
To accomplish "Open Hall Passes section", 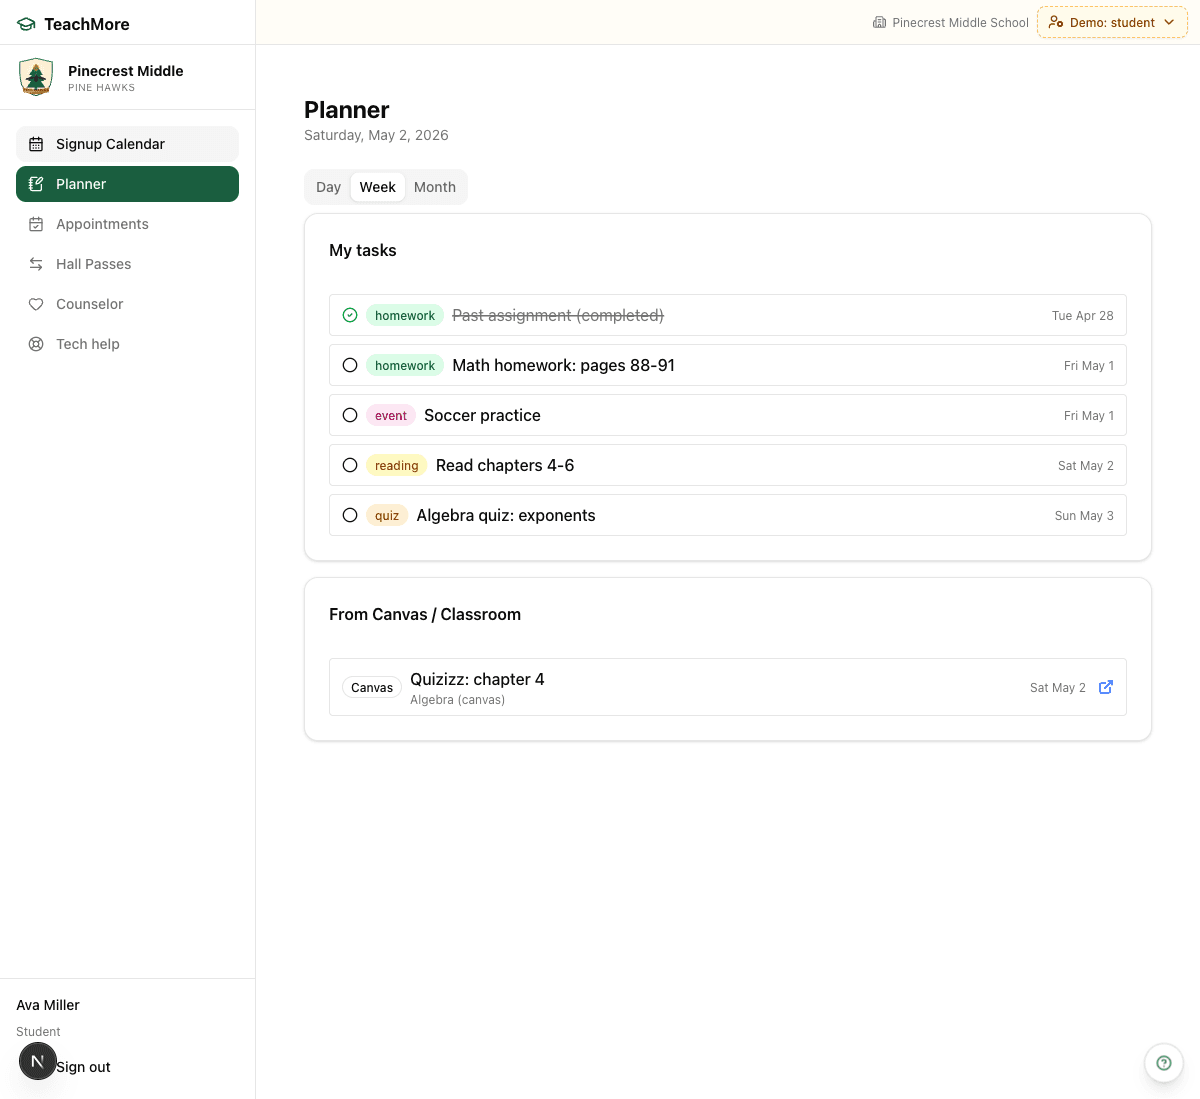I will (x=127, y=264).
